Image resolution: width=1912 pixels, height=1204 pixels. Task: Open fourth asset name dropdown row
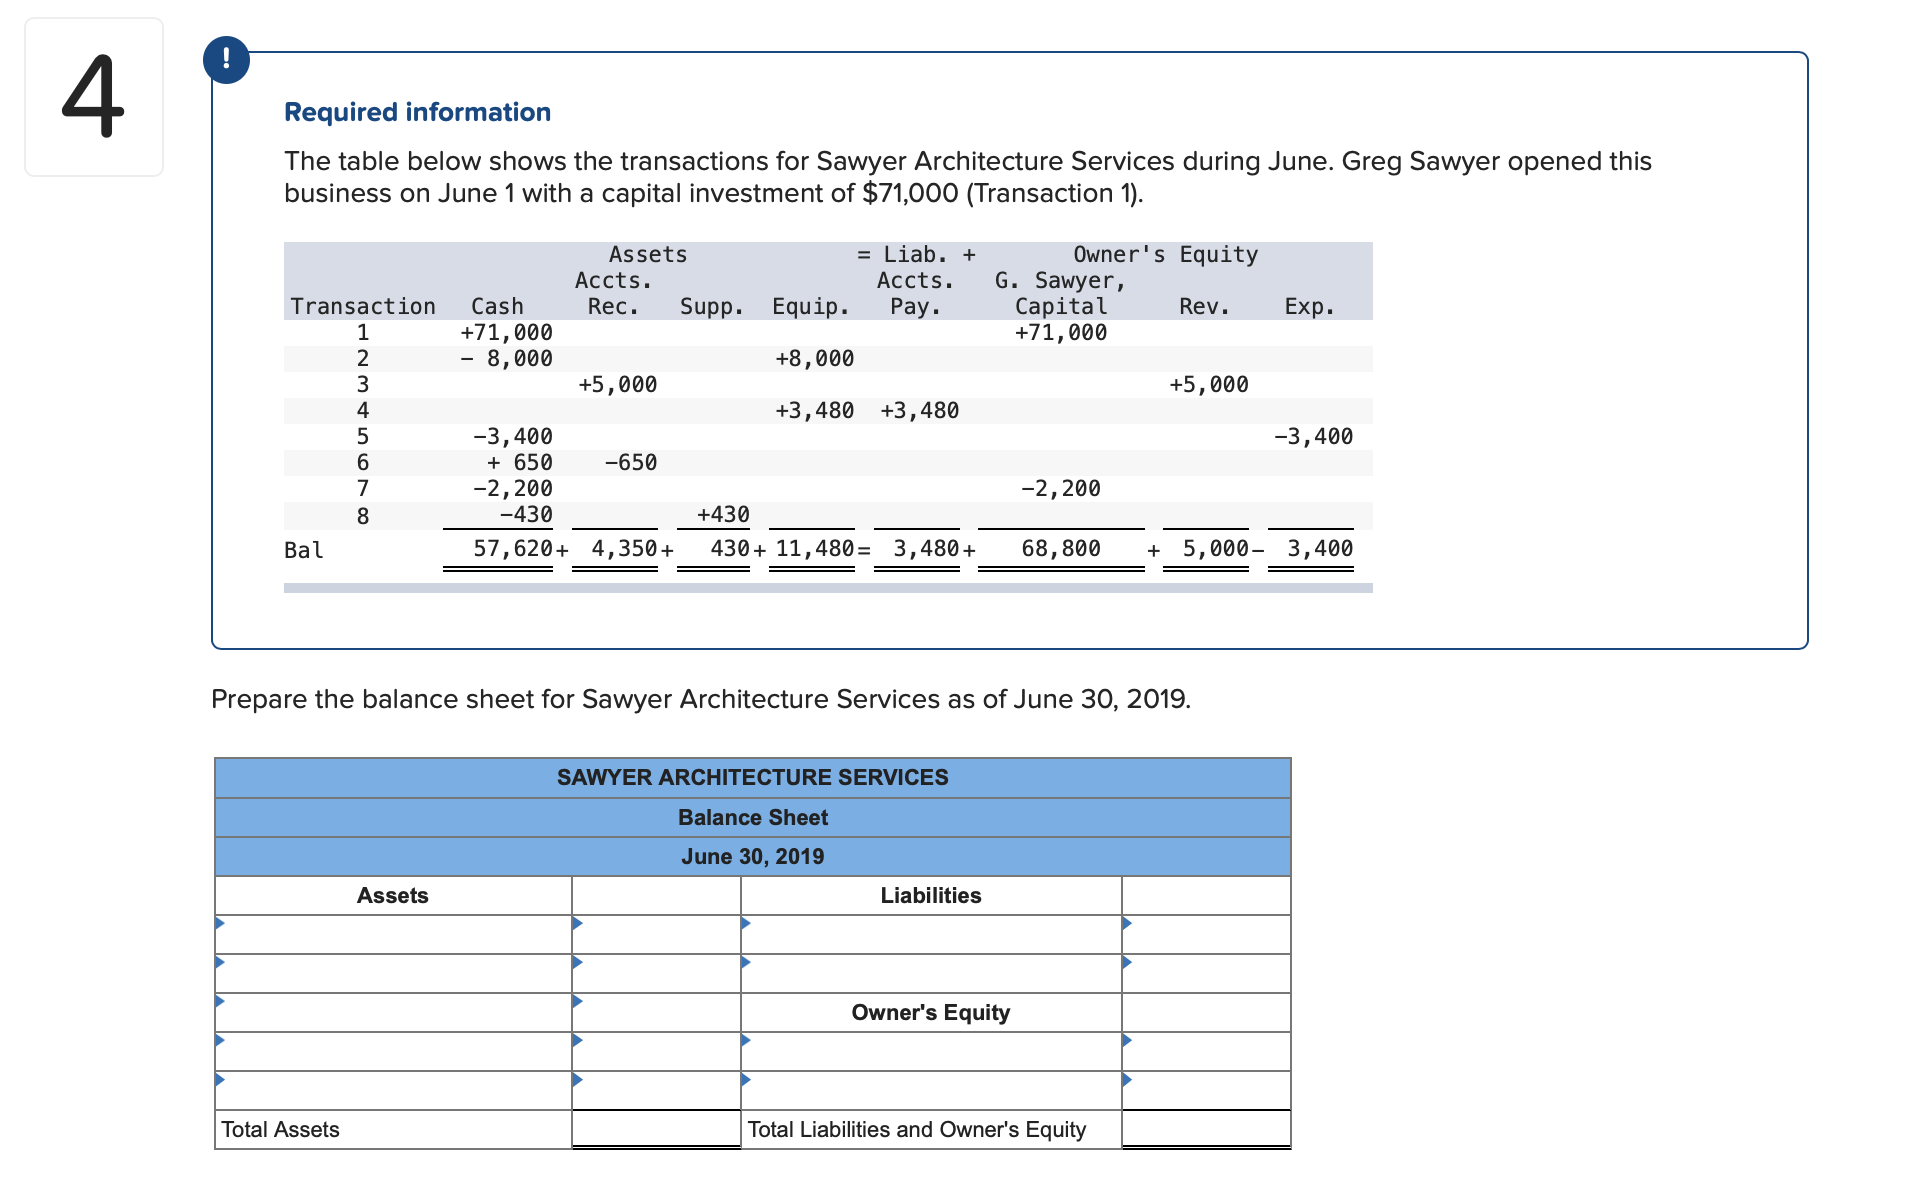click(393, 1052)
